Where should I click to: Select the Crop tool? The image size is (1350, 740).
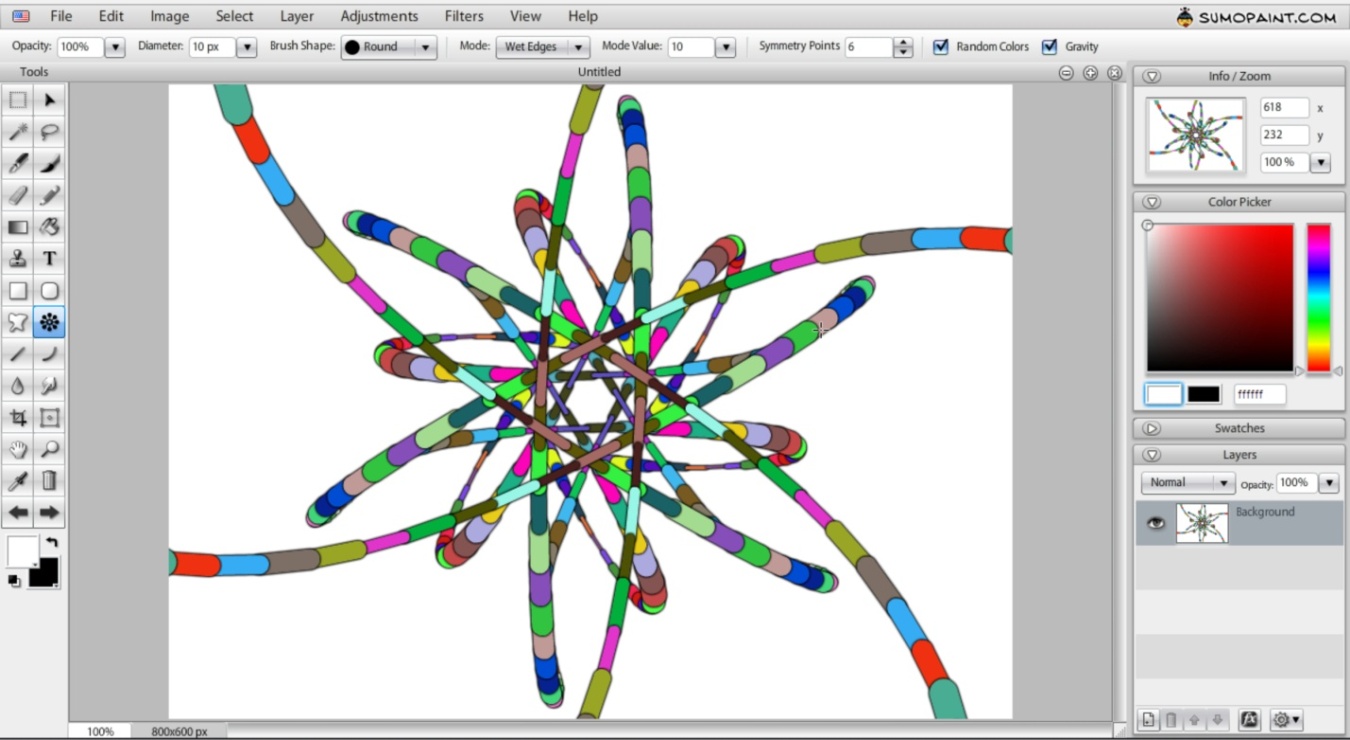coord(18,418)
